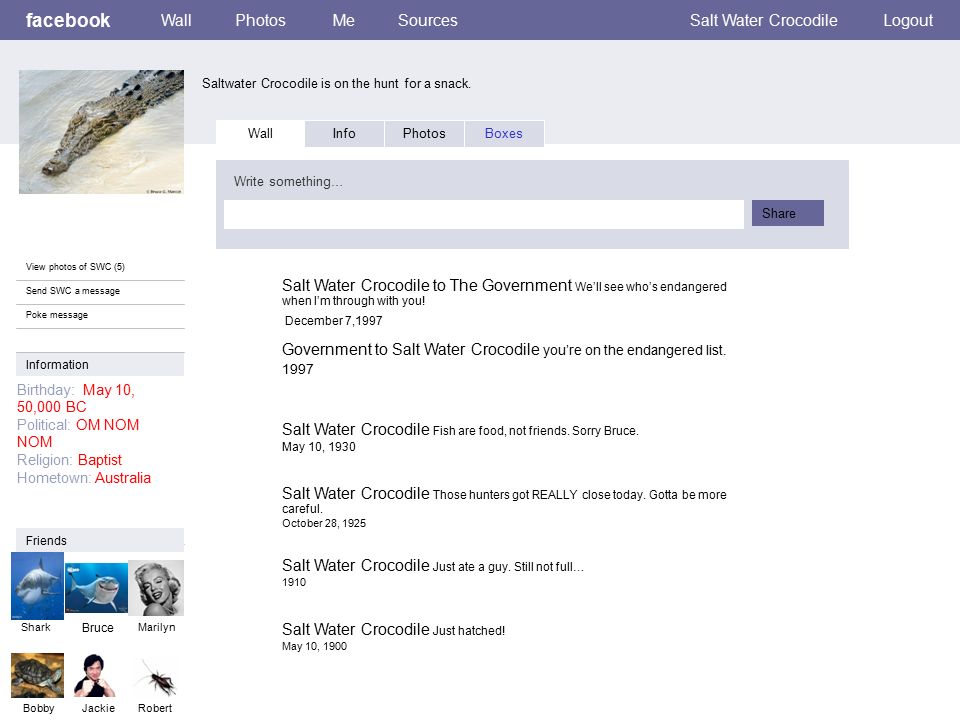Click the Religion value Baptist

pyautogui.click(x=100, y=460)
